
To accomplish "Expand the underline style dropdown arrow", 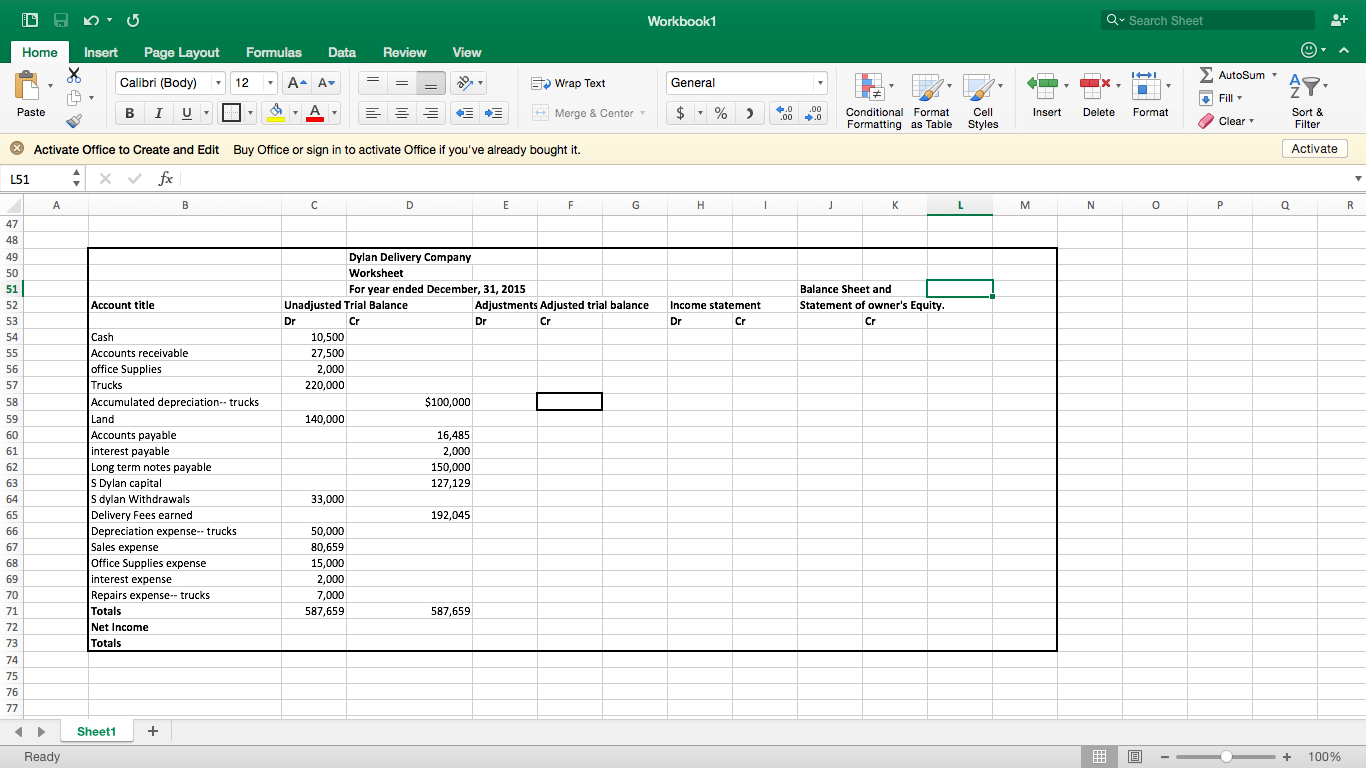I will (205, 113).
